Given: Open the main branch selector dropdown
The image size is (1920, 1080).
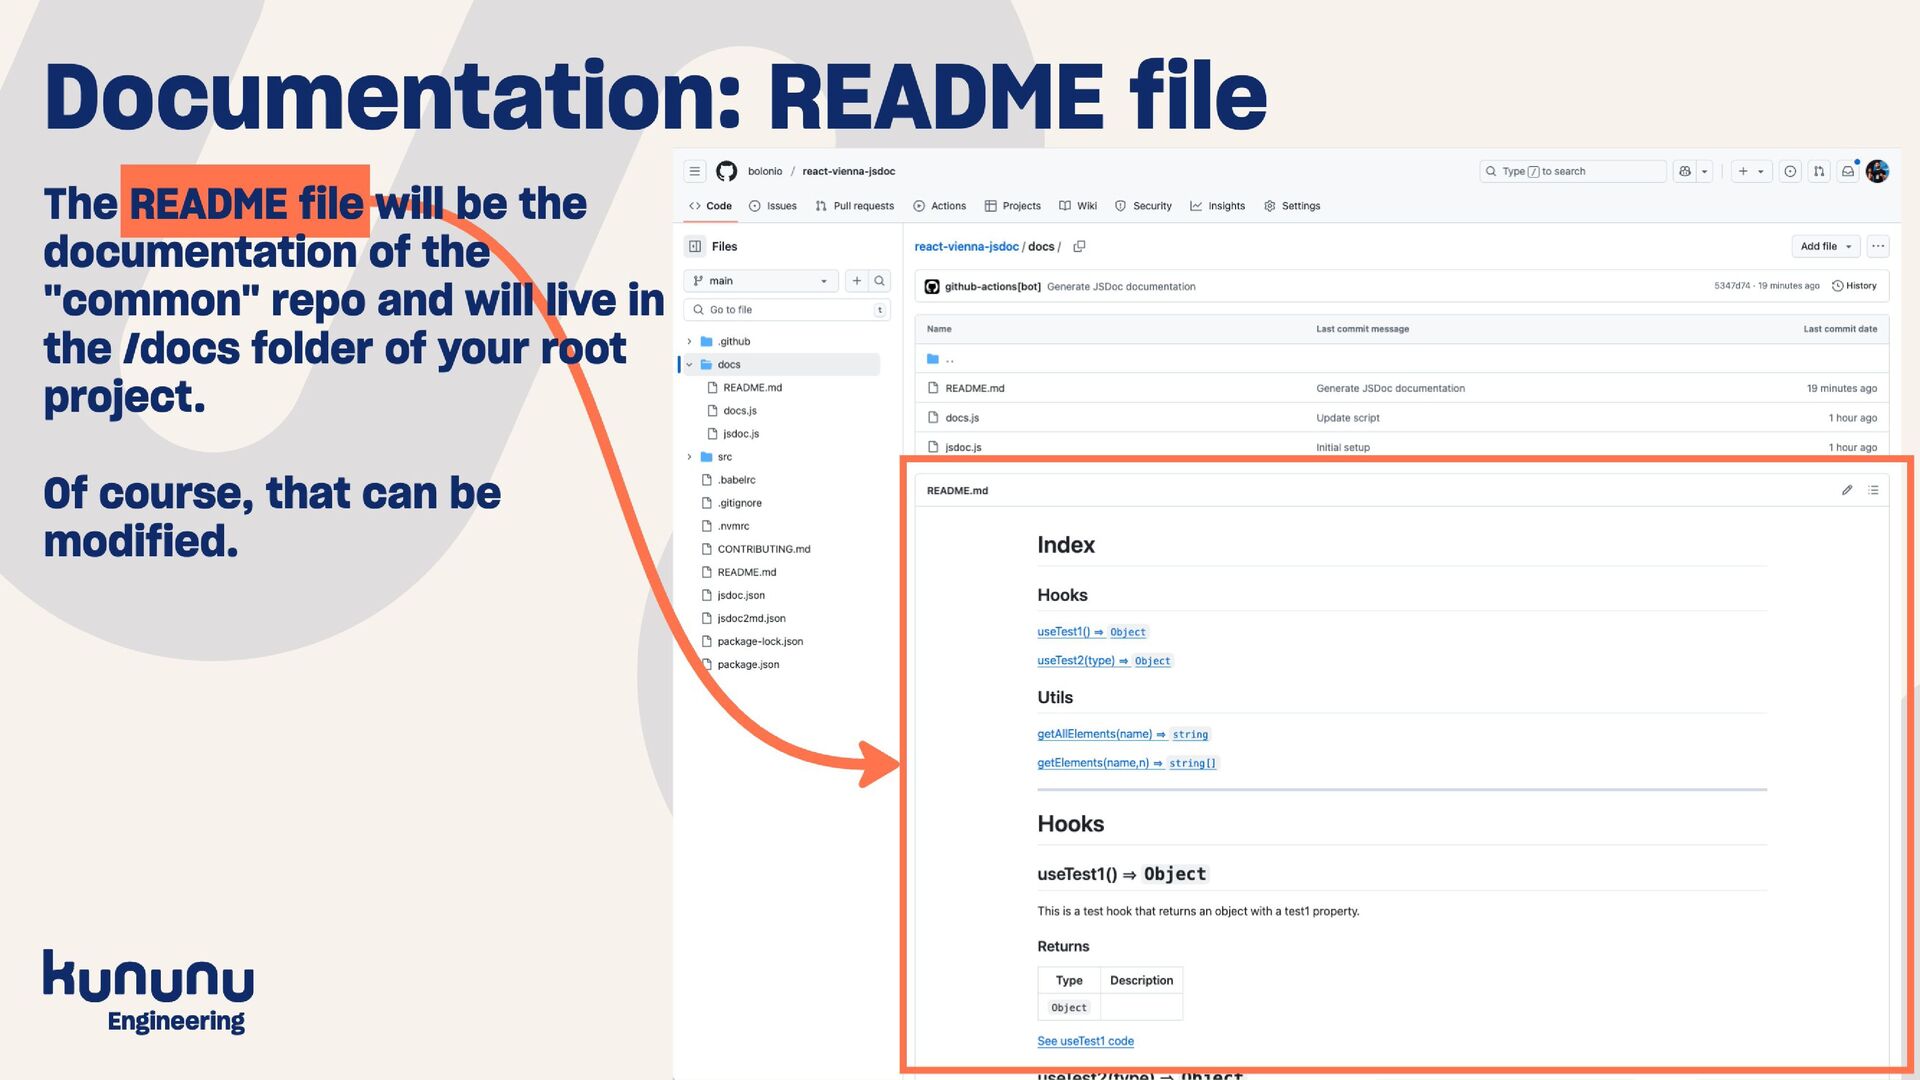Looking at the screenshot, I should 761,281.
